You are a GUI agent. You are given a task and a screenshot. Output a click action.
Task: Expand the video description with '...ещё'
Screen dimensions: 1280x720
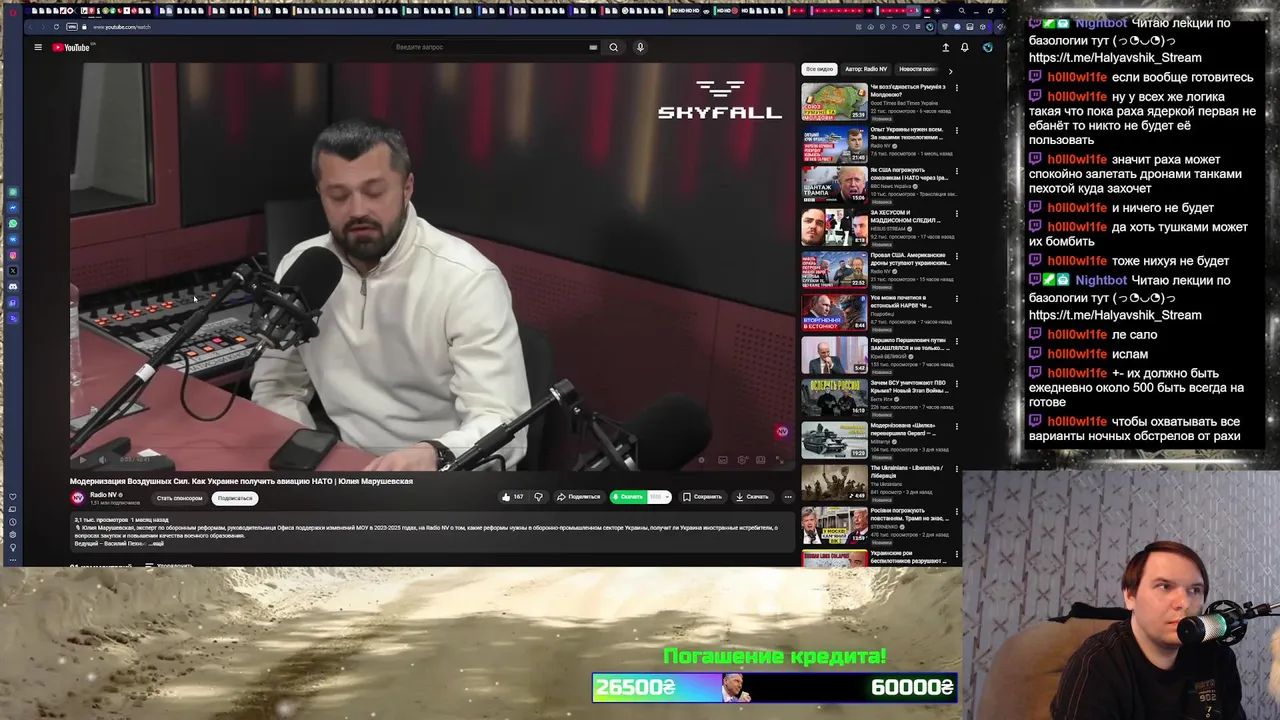coord(157,543)
